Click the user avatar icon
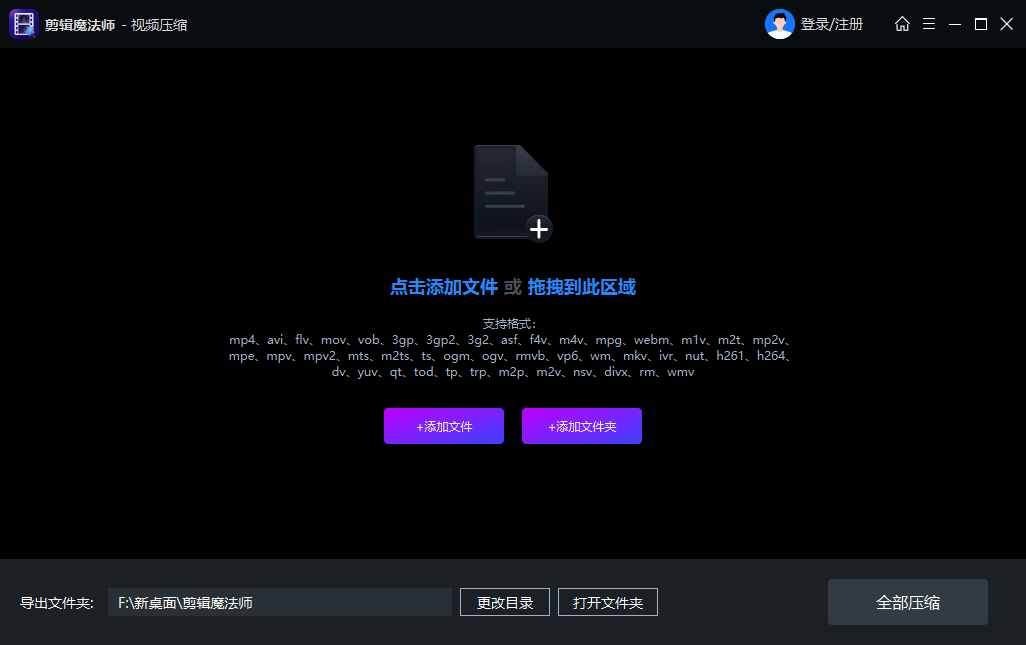 (x=779, y=24)
